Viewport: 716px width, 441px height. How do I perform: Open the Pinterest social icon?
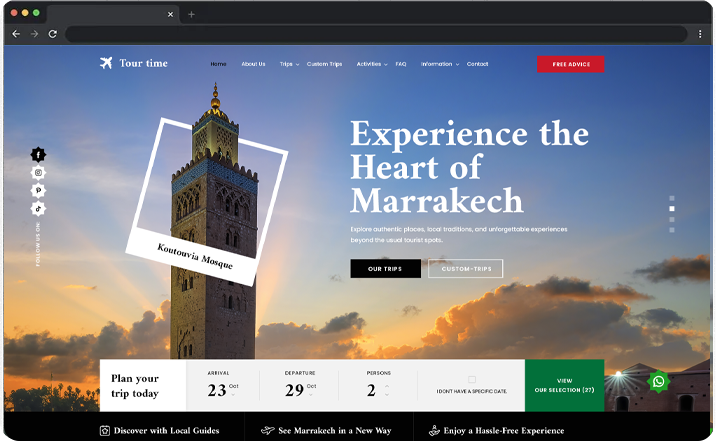pyautogui.click(x=38, y=190)
